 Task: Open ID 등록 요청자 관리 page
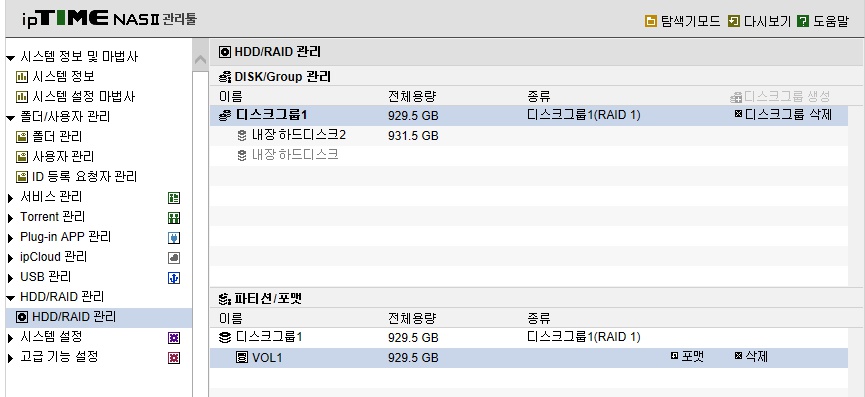[84, 176]
